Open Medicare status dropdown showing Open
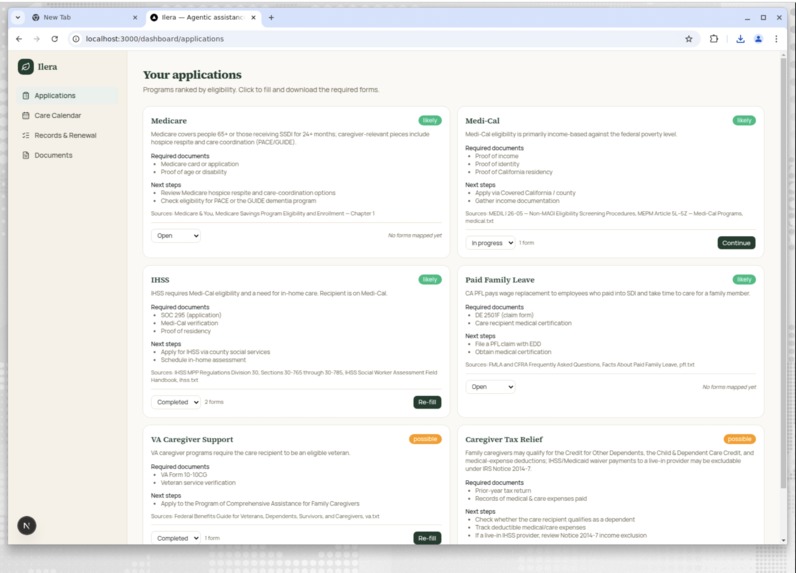 coord(176,235)
